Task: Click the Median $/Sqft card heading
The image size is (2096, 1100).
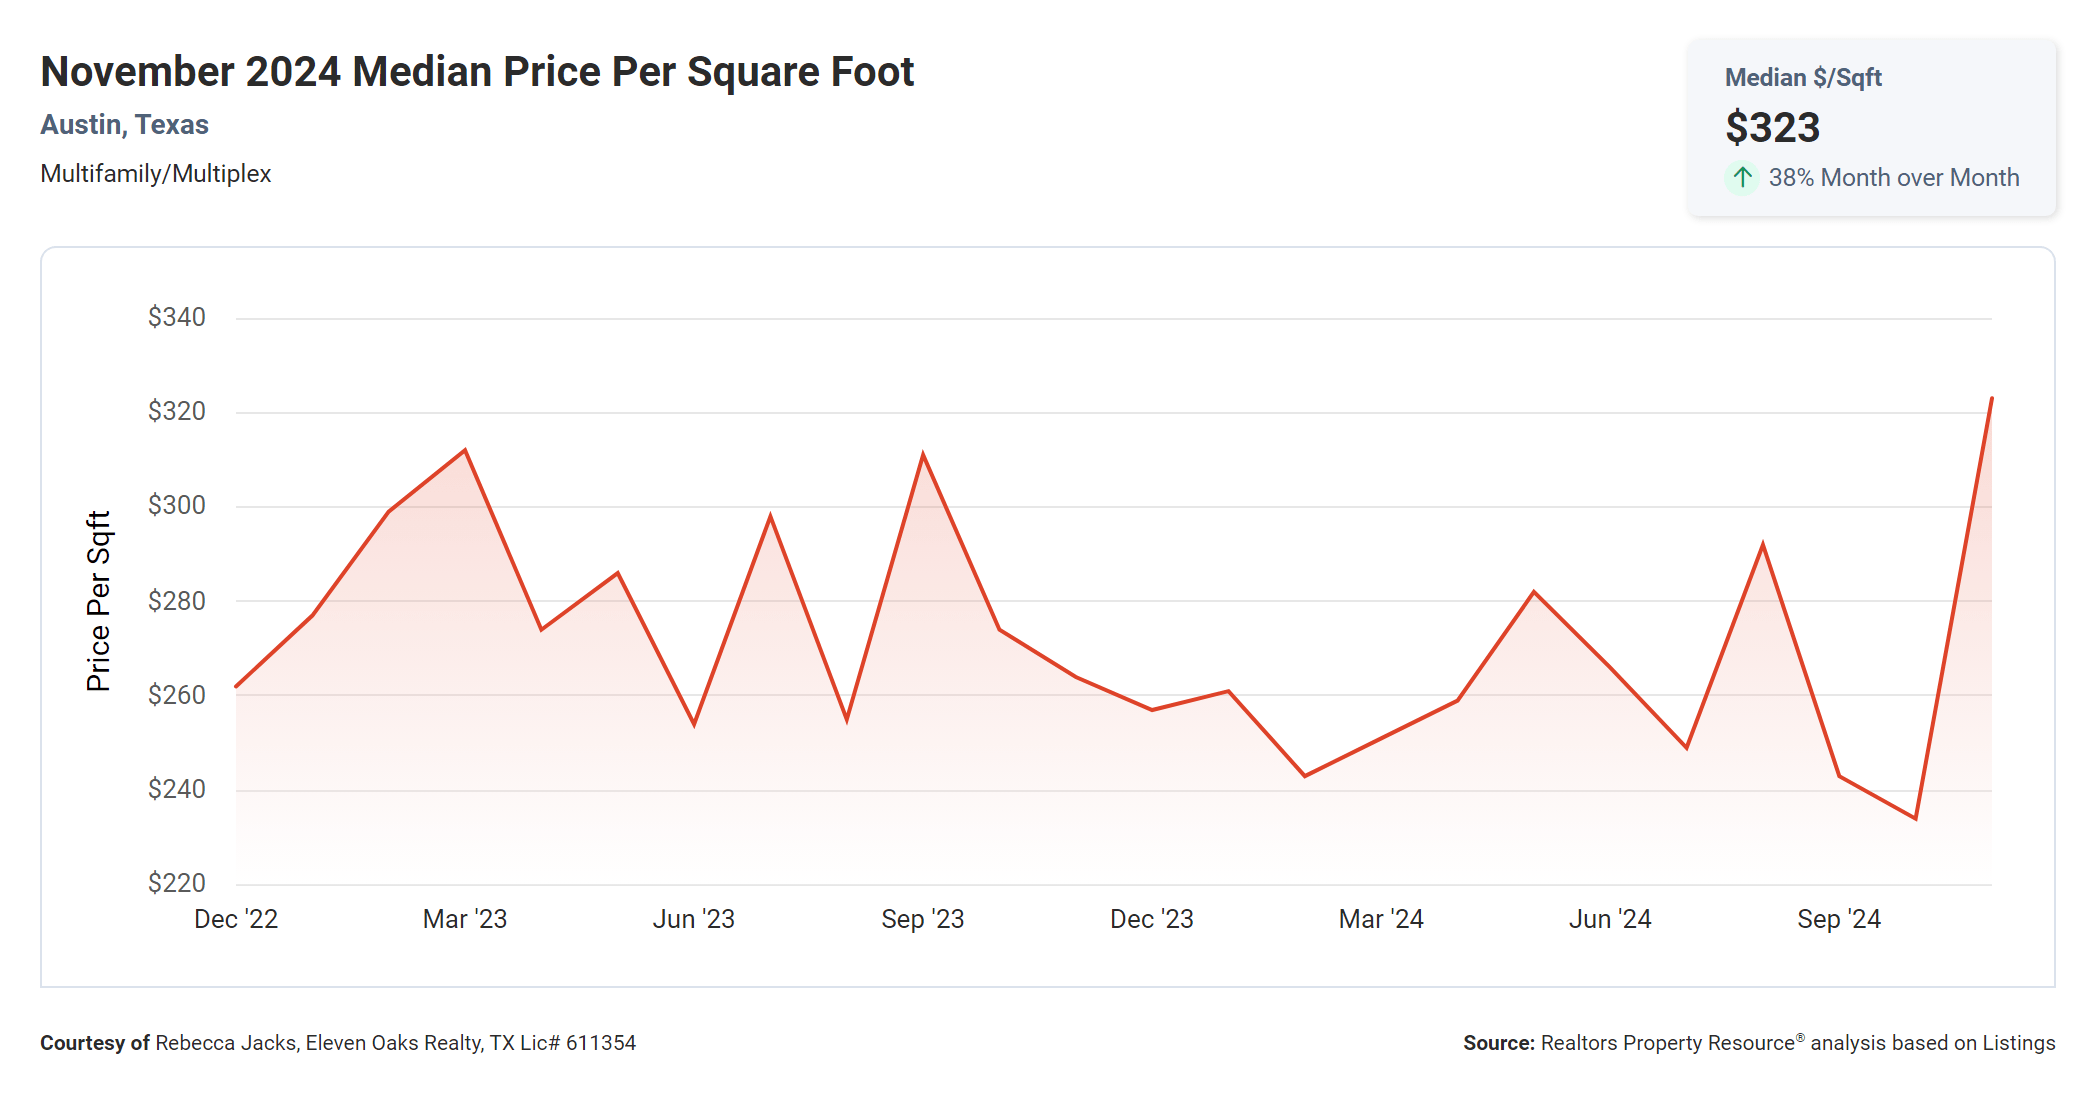Action: click(1802, 78)
